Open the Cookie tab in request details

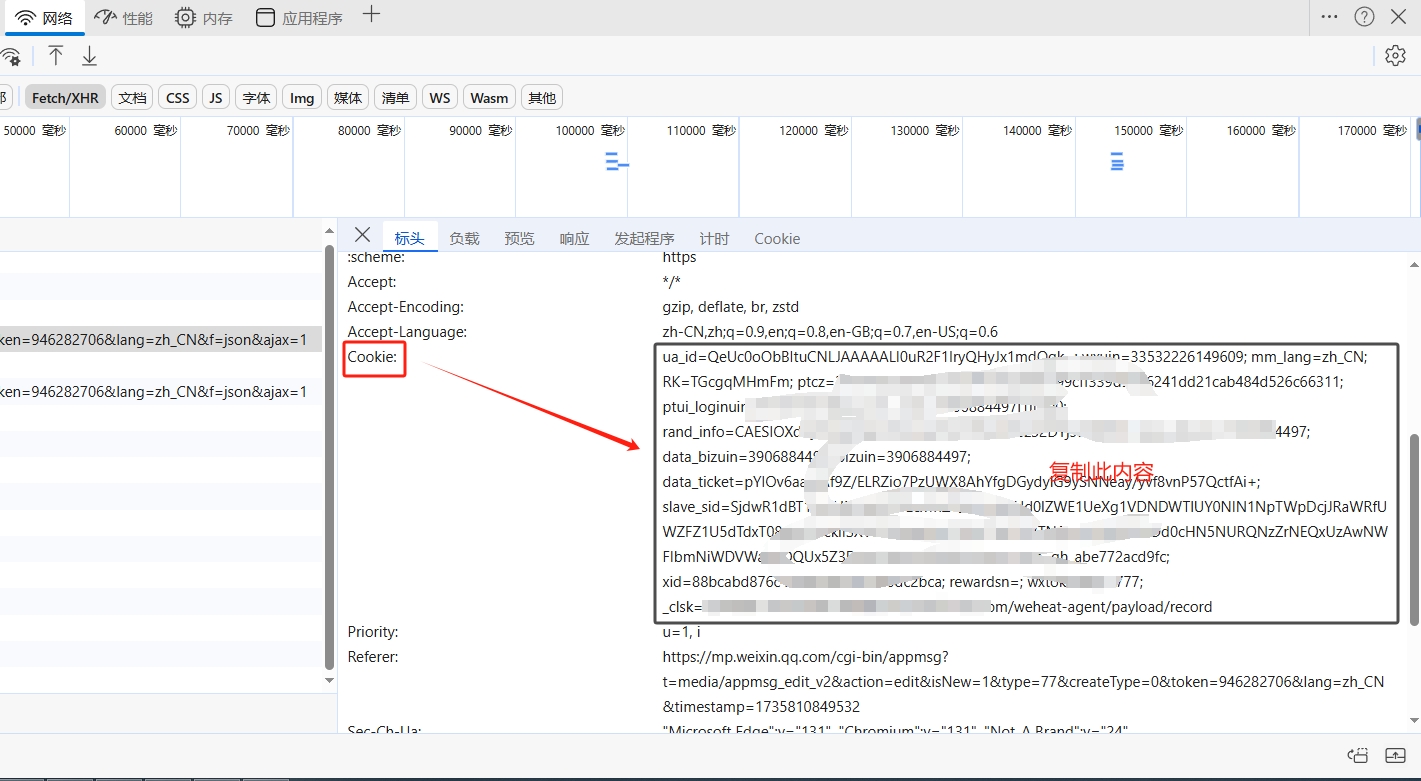(x=777, y=239)
